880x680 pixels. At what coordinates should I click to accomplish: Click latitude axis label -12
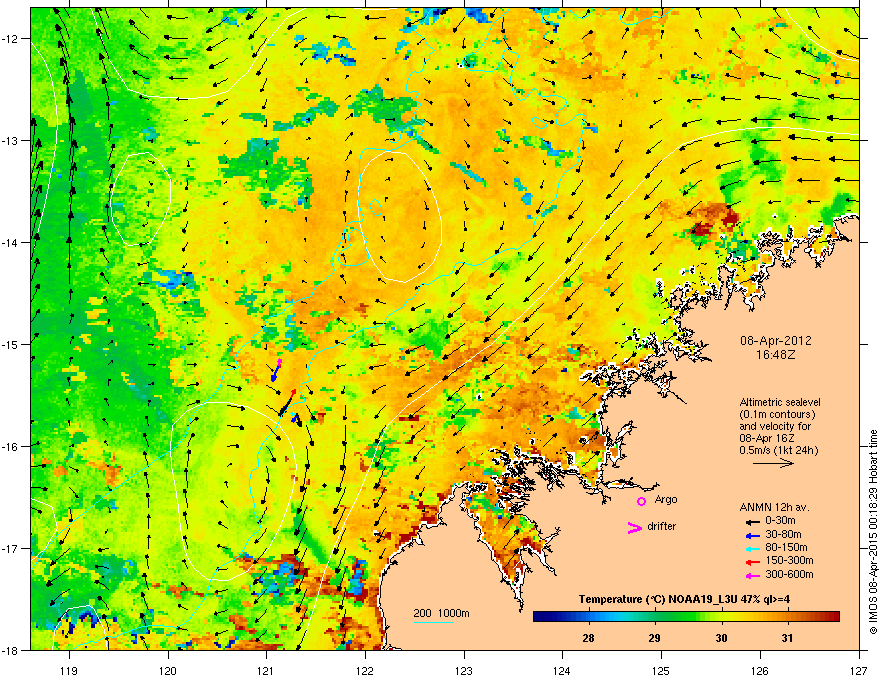[10, 38]
